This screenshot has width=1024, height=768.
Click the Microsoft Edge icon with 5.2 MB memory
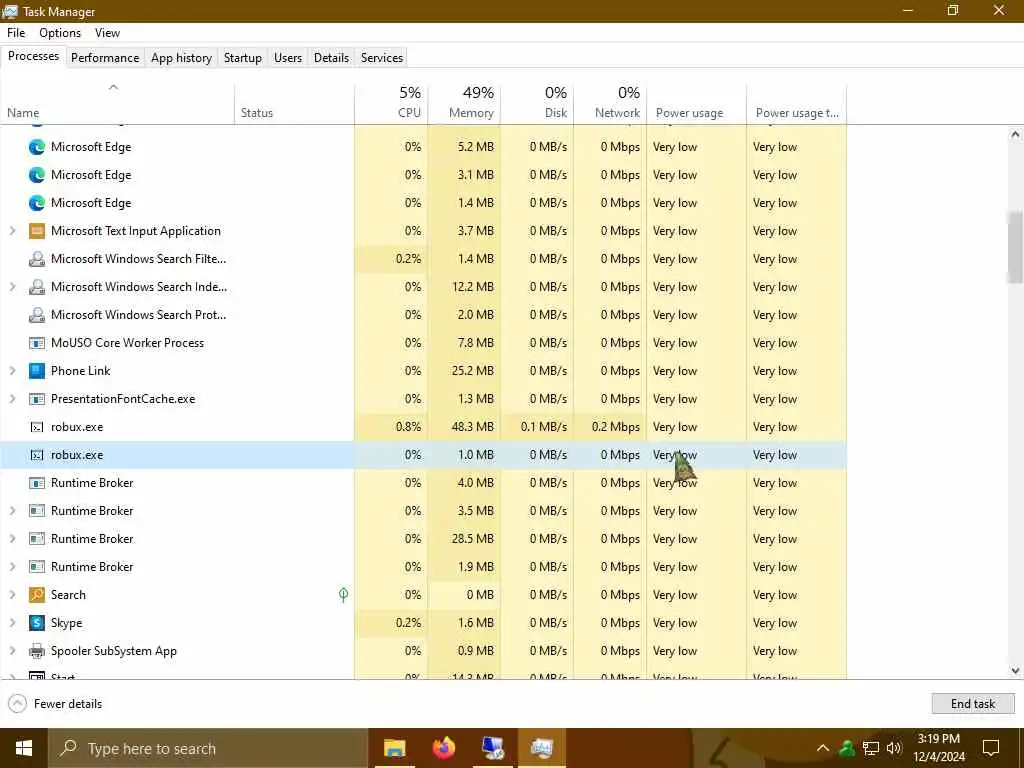pos(37,147)
